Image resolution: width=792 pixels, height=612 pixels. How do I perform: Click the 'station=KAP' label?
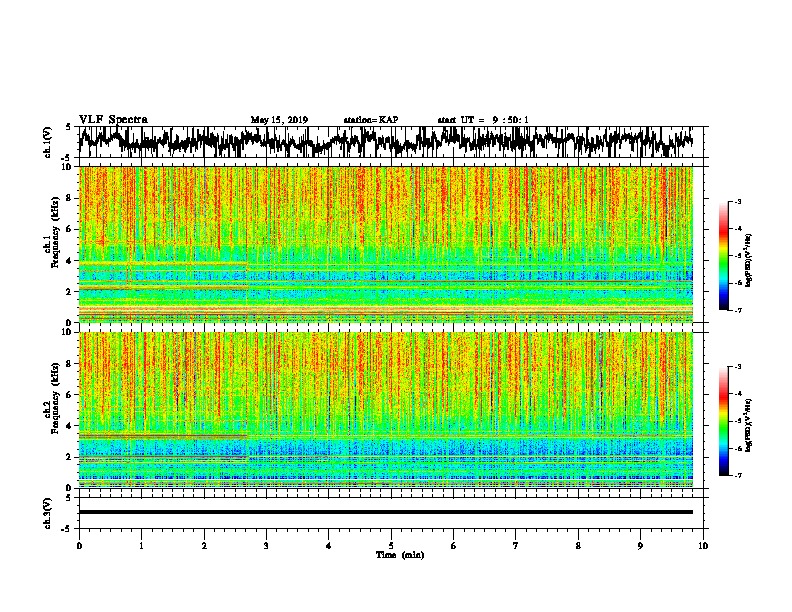(x=371, y=120)
